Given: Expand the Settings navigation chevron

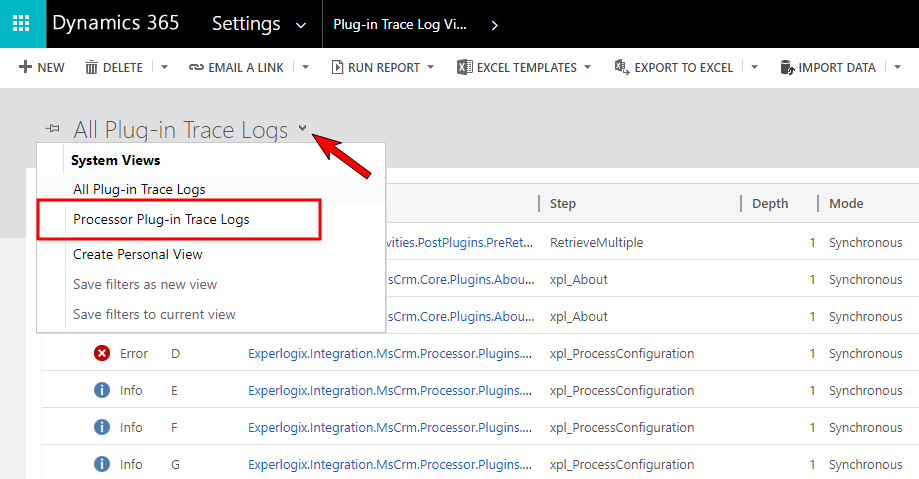Looking at the screenshot, I should pos(301,25).
